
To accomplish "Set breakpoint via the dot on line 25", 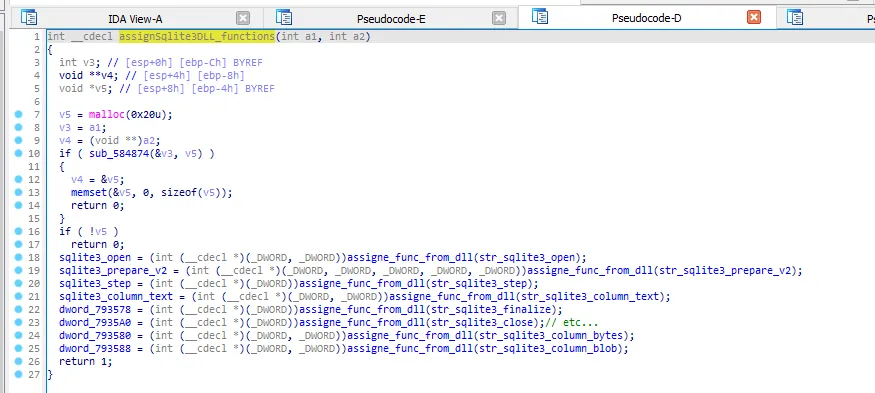I will pos(18,348).
